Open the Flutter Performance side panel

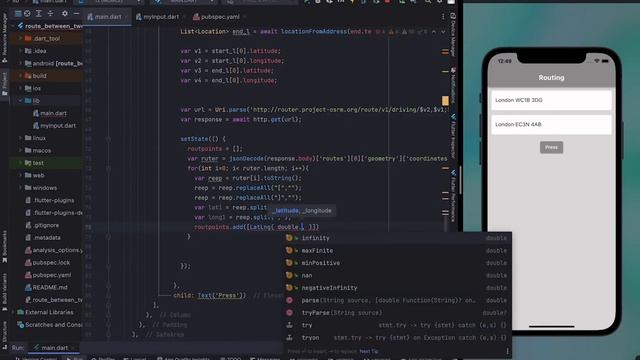click(453, 195)
